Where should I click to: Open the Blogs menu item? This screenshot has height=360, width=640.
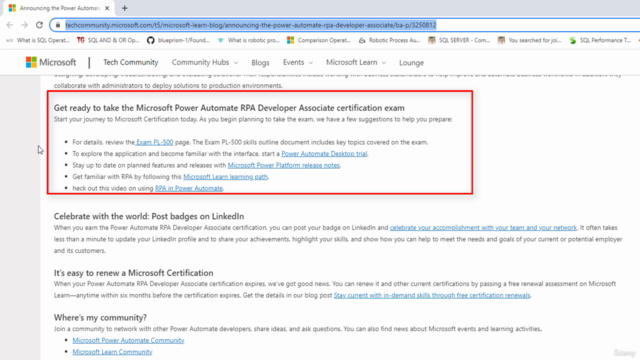[260, 63]
